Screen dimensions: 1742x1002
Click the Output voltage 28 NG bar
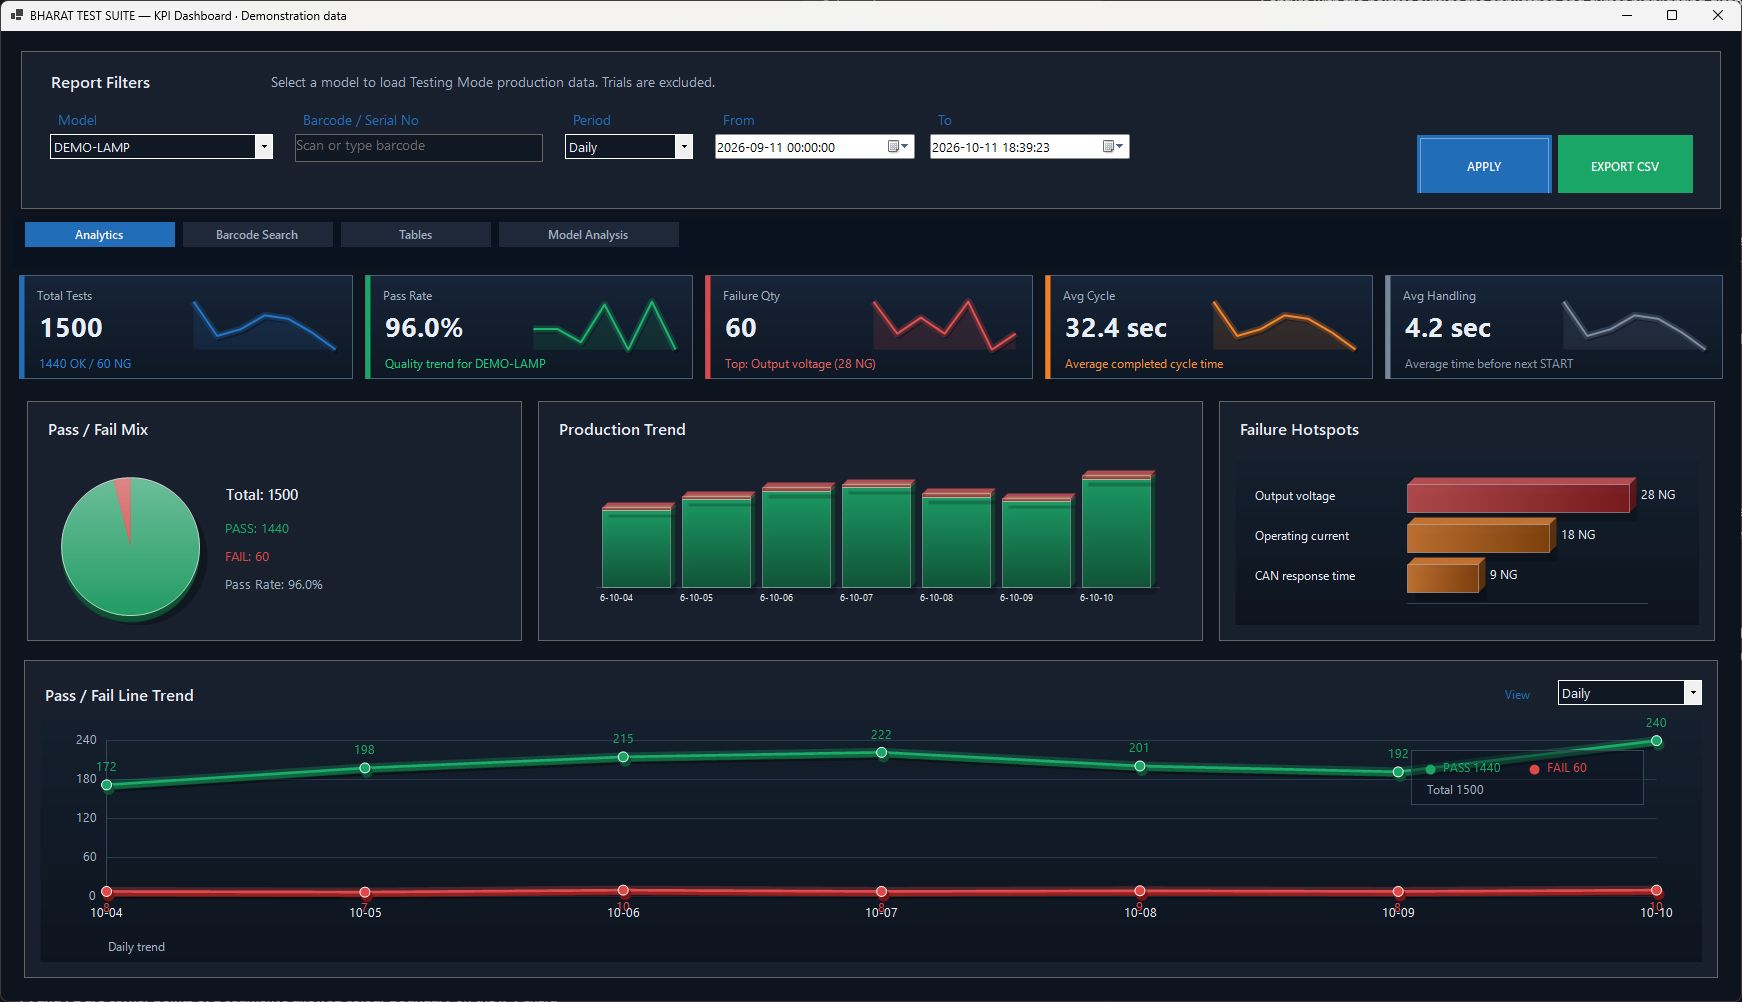click(x=1520, y=496)
